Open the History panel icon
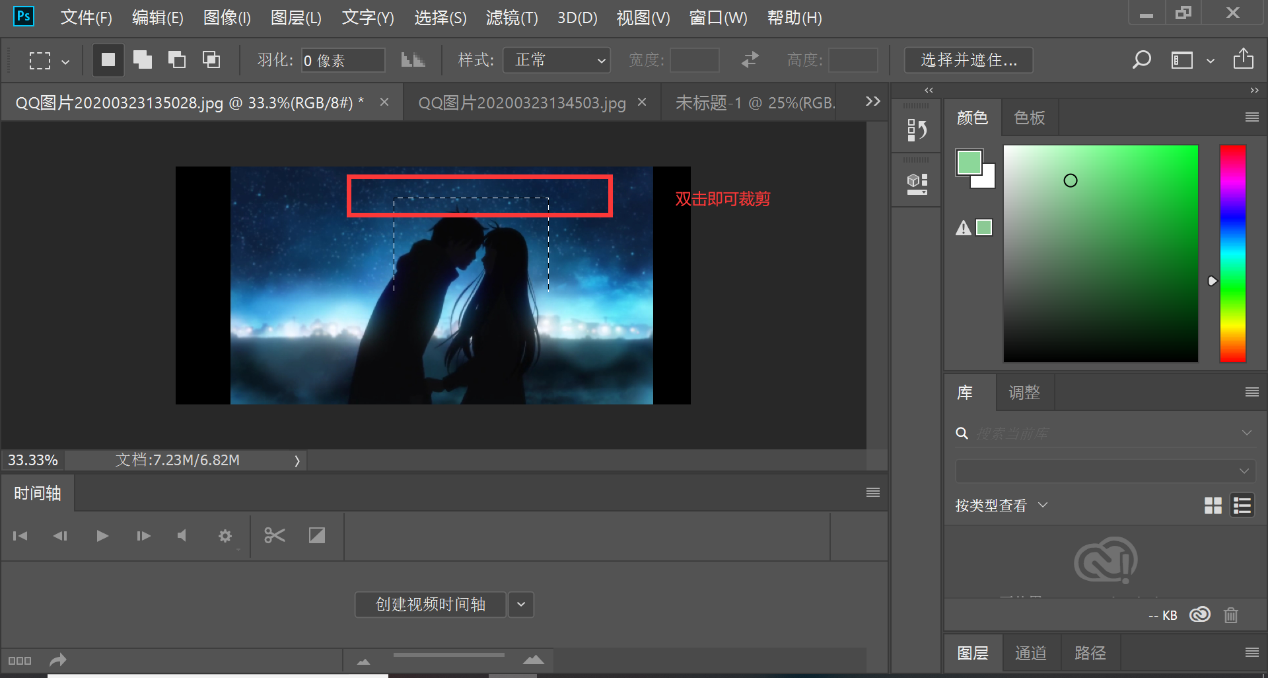1268x678 pixels. (x=916, y=130)
